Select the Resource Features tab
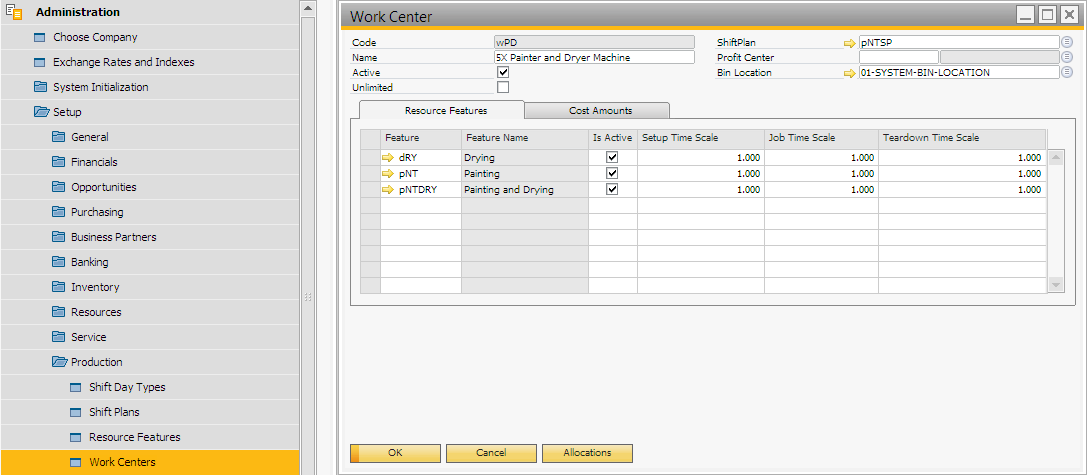 pos(441,111)
